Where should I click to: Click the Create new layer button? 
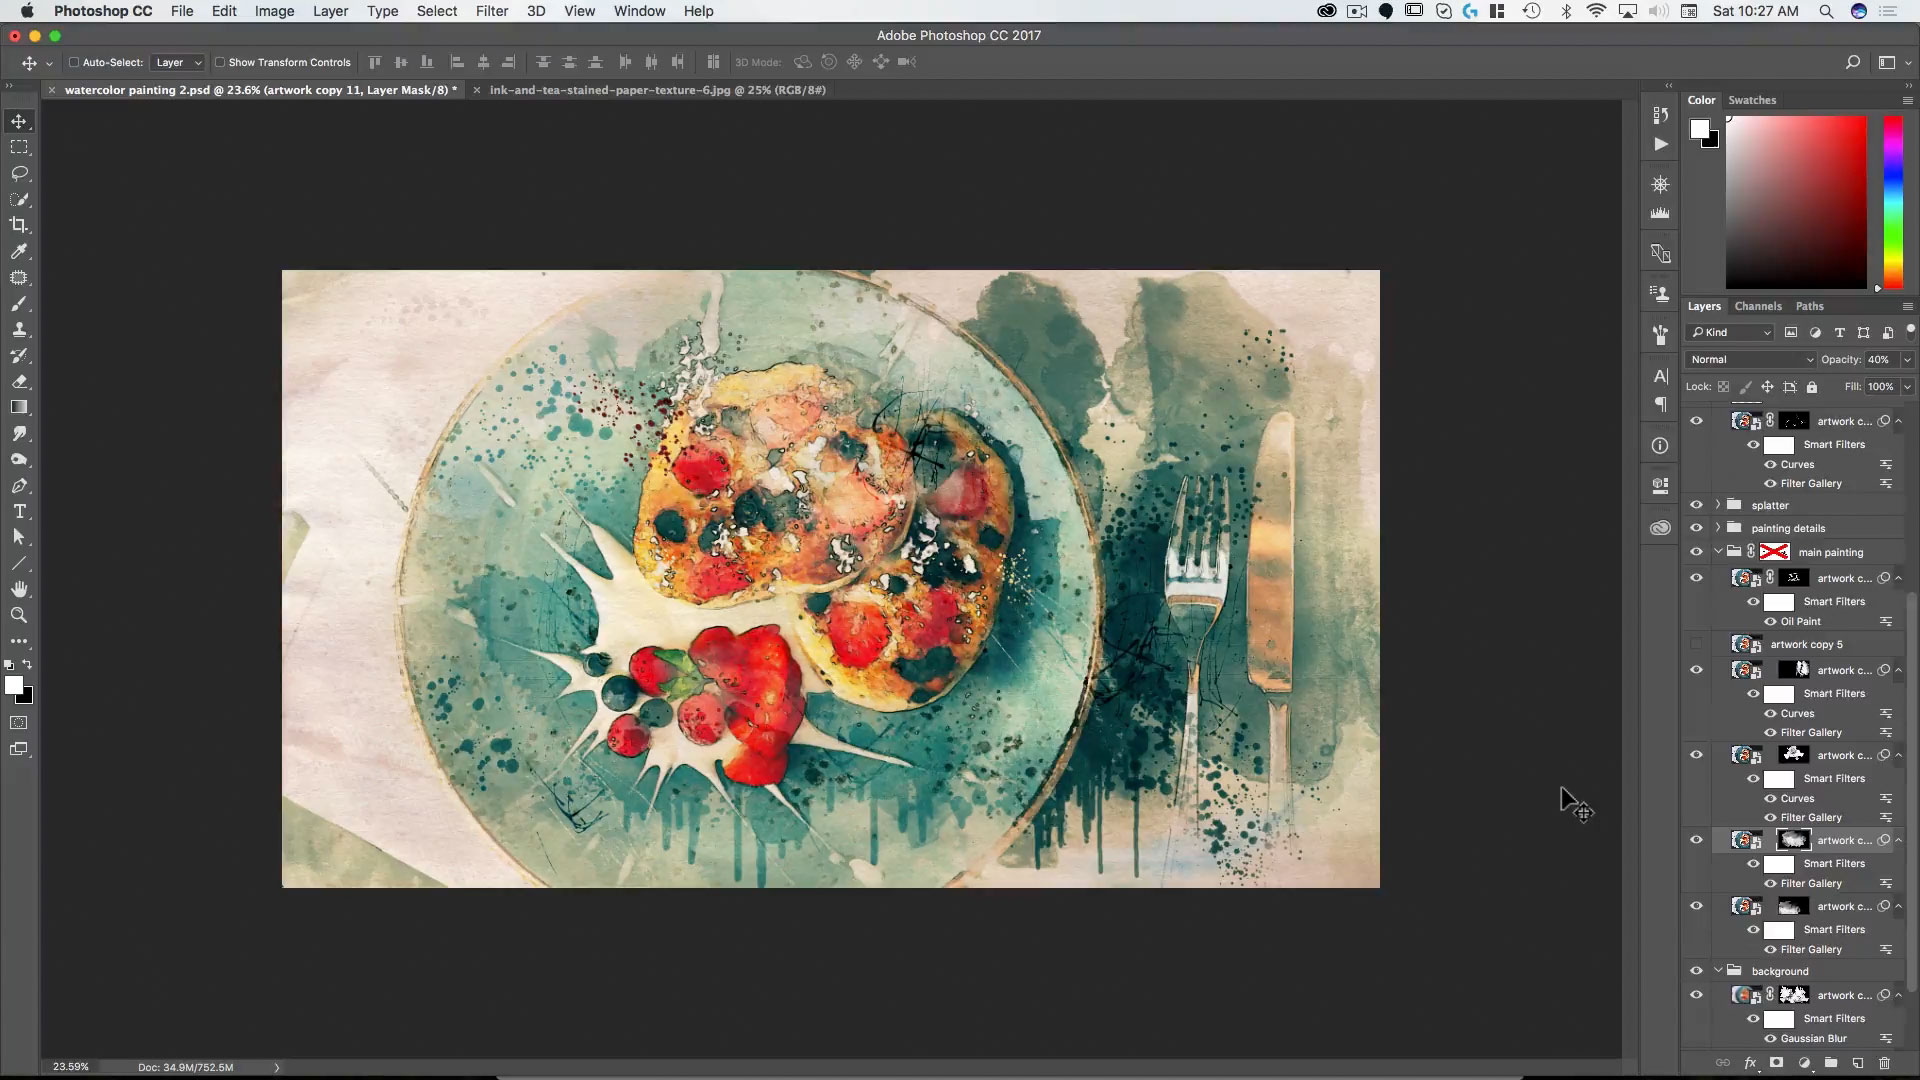pos(1856,1063)
